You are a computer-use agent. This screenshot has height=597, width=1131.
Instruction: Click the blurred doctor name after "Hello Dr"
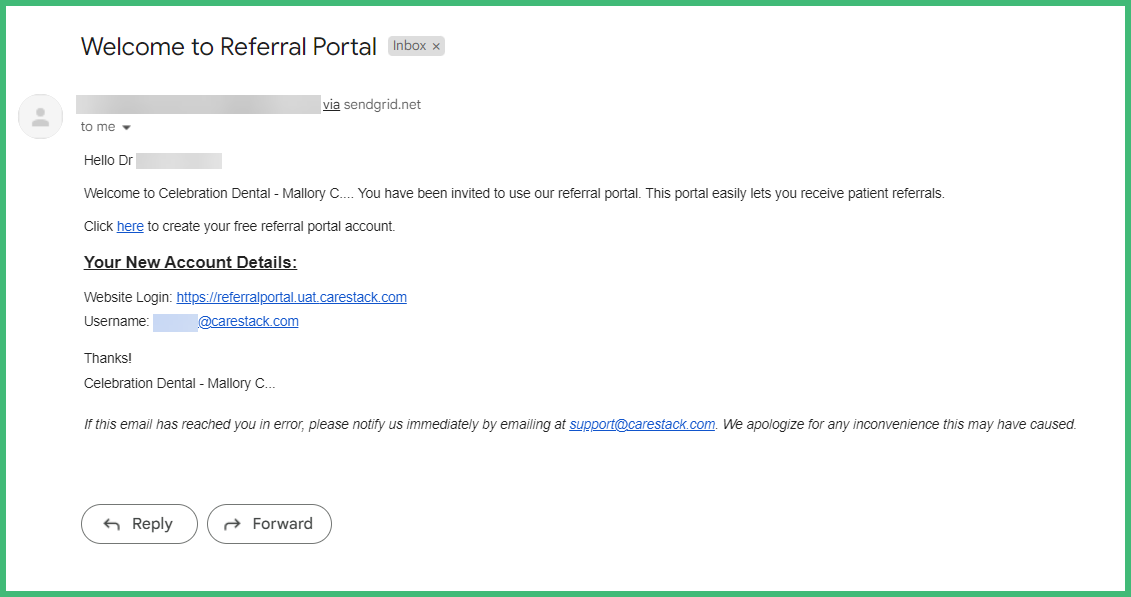click(x=178, y=160)
